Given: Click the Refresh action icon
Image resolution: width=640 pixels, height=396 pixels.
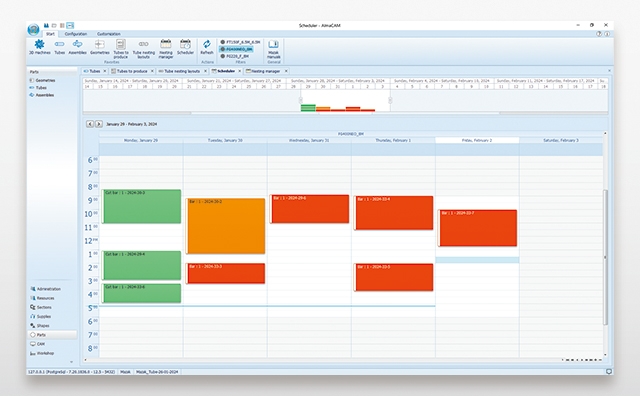Looking at the screenshot, I should click(207, 47).
